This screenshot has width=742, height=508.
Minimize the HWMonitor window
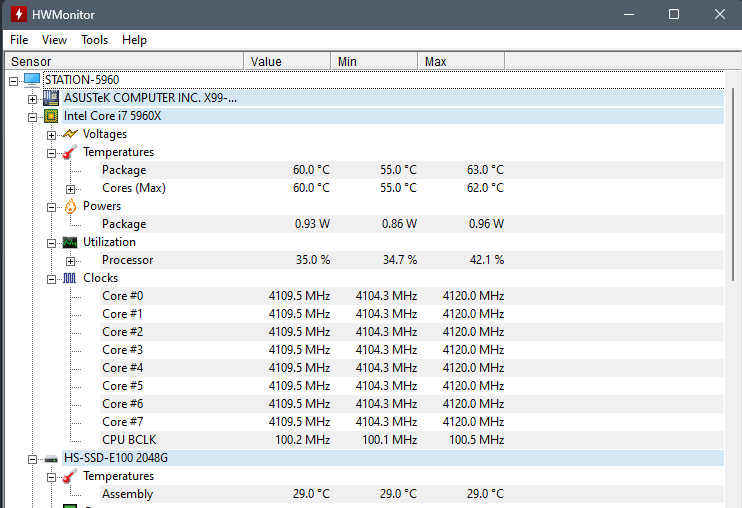[629, 14]
